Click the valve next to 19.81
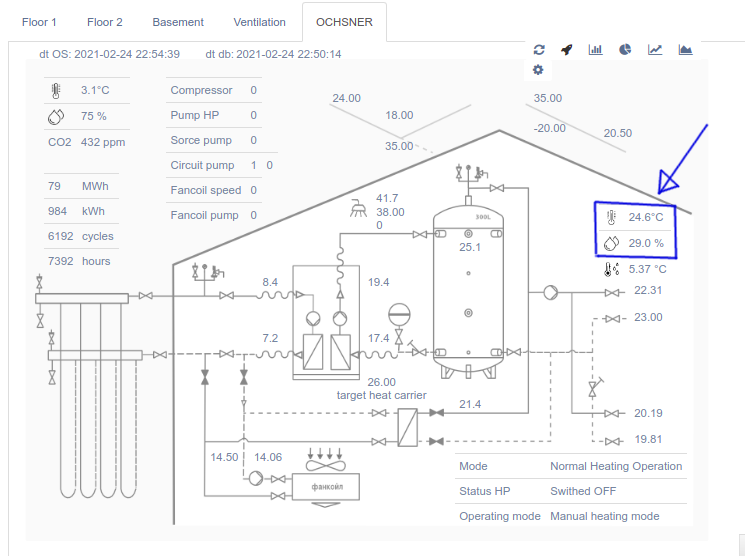745x556 pixels. pos(612,441)
